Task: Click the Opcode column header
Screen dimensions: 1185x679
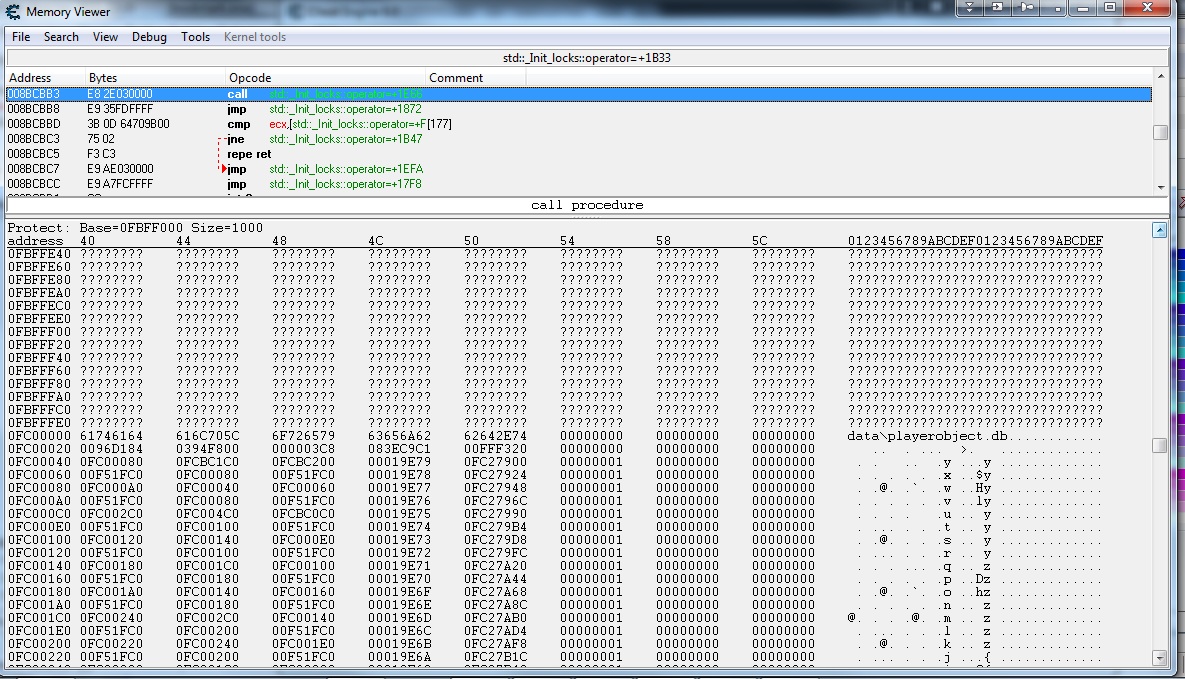Action: coord(250,78)
